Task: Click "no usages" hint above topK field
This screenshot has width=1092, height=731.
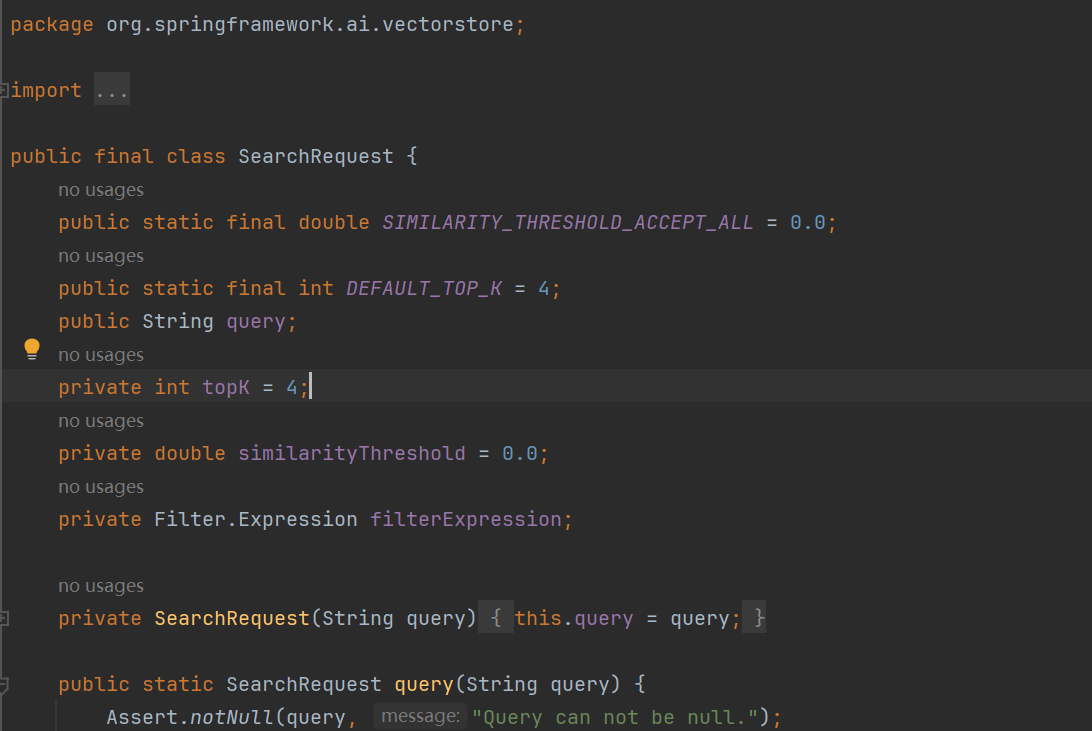Action: [x=100, y=354]
